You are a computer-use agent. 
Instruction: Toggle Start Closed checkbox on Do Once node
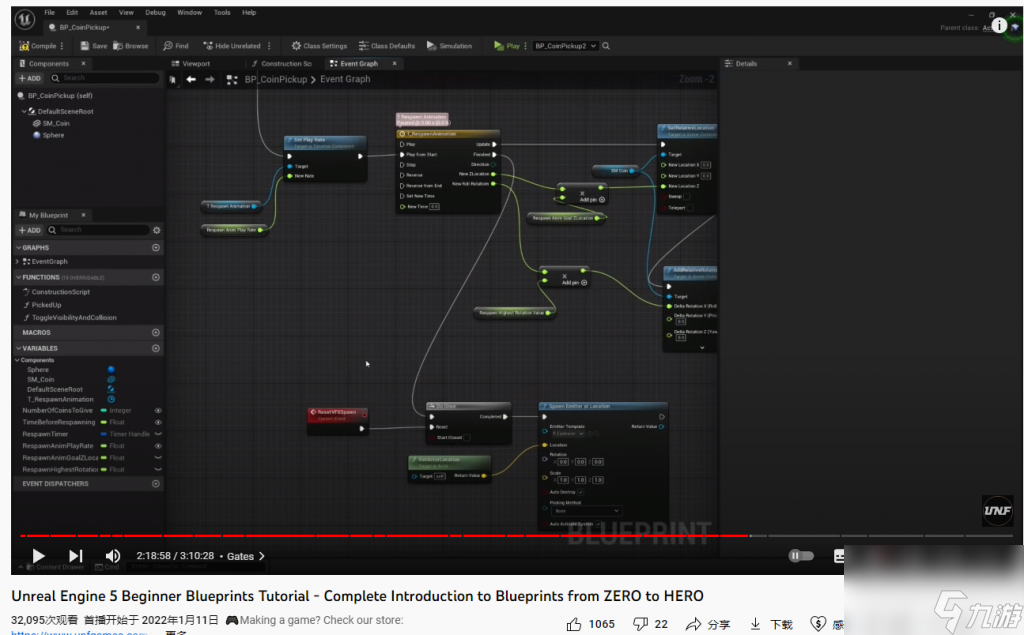pos(466,437)
